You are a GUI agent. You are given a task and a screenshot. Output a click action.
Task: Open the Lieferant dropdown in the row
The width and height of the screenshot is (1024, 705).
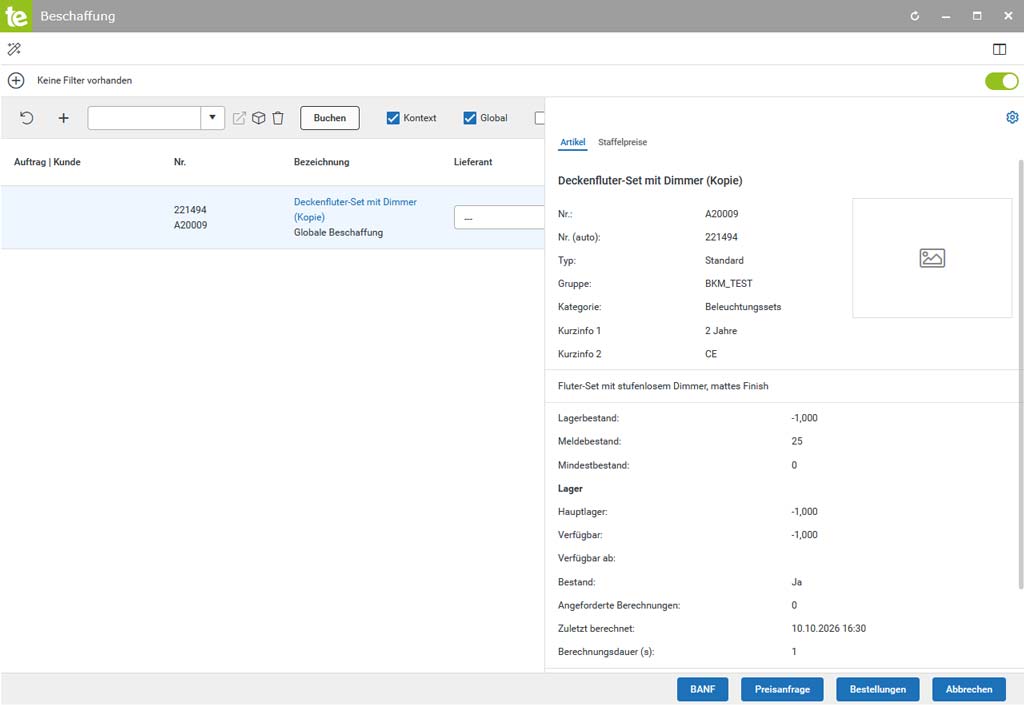[499, 217]
